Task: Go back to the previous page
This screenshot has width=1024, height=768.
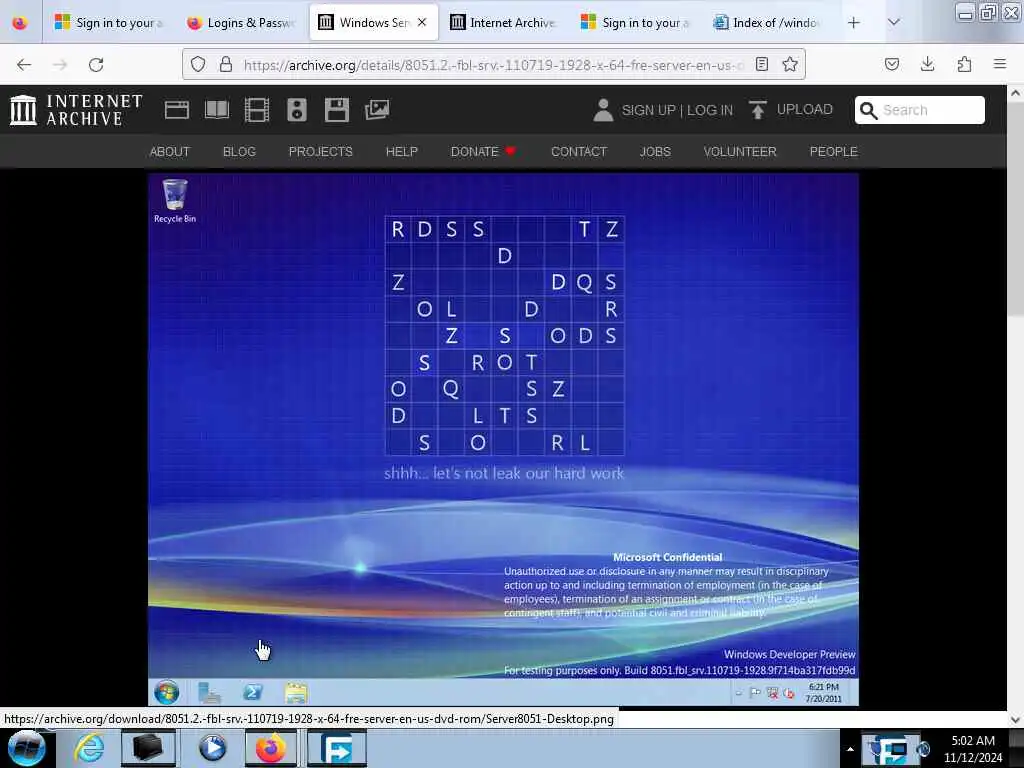Action: tap(24, 65)
